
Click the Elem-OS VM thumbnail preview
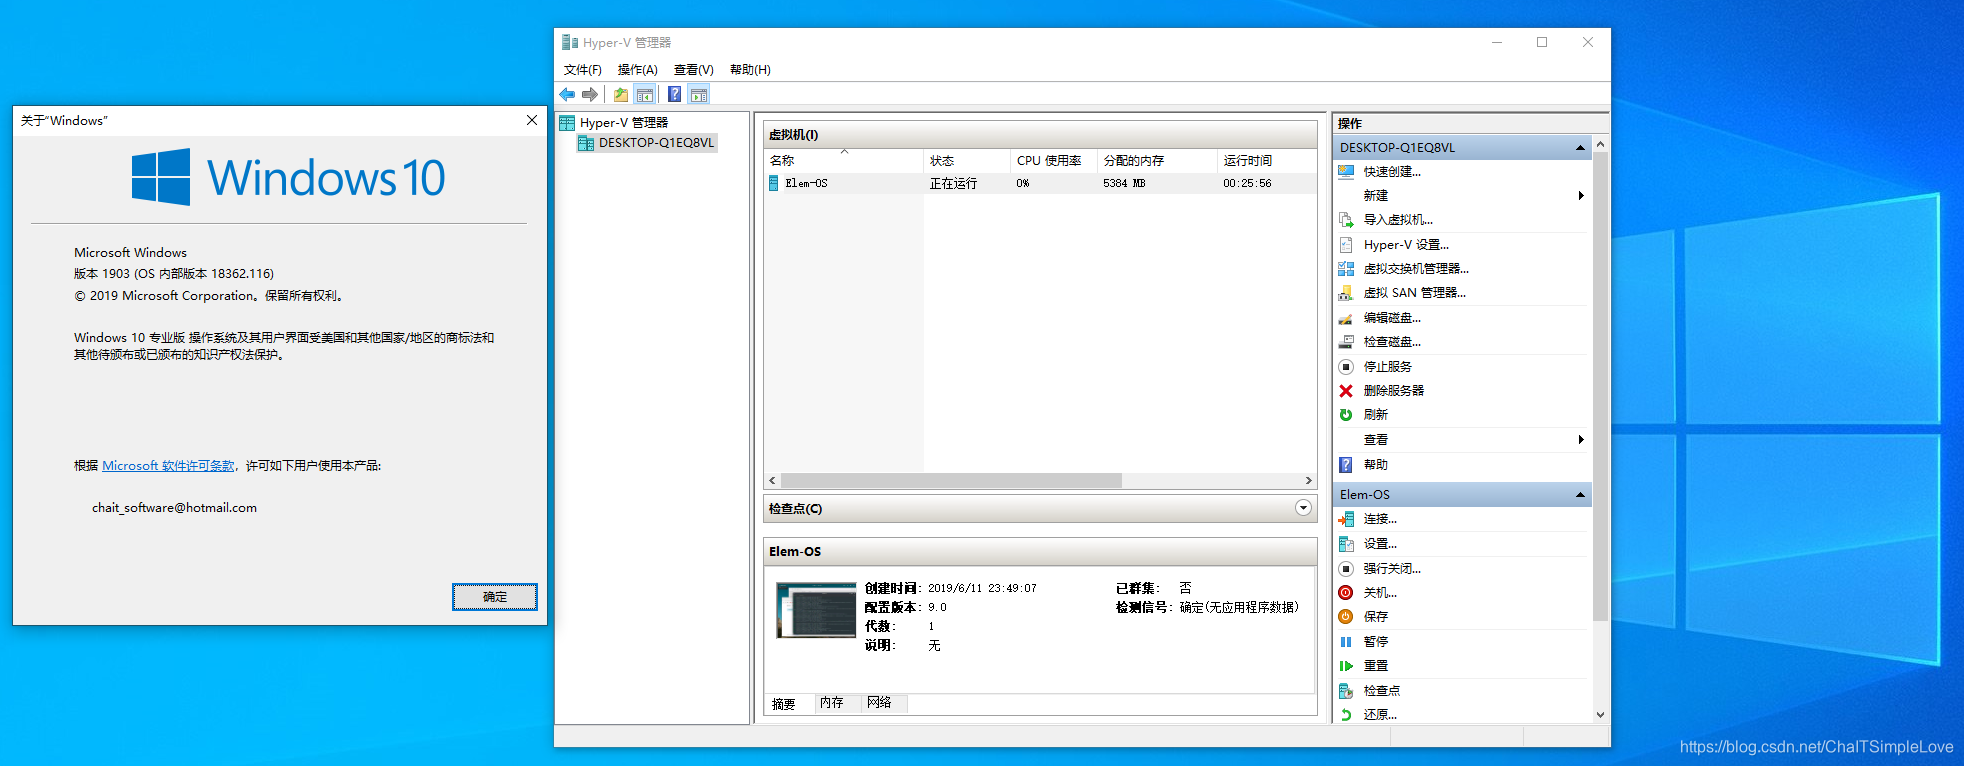(x=816, y=610)
